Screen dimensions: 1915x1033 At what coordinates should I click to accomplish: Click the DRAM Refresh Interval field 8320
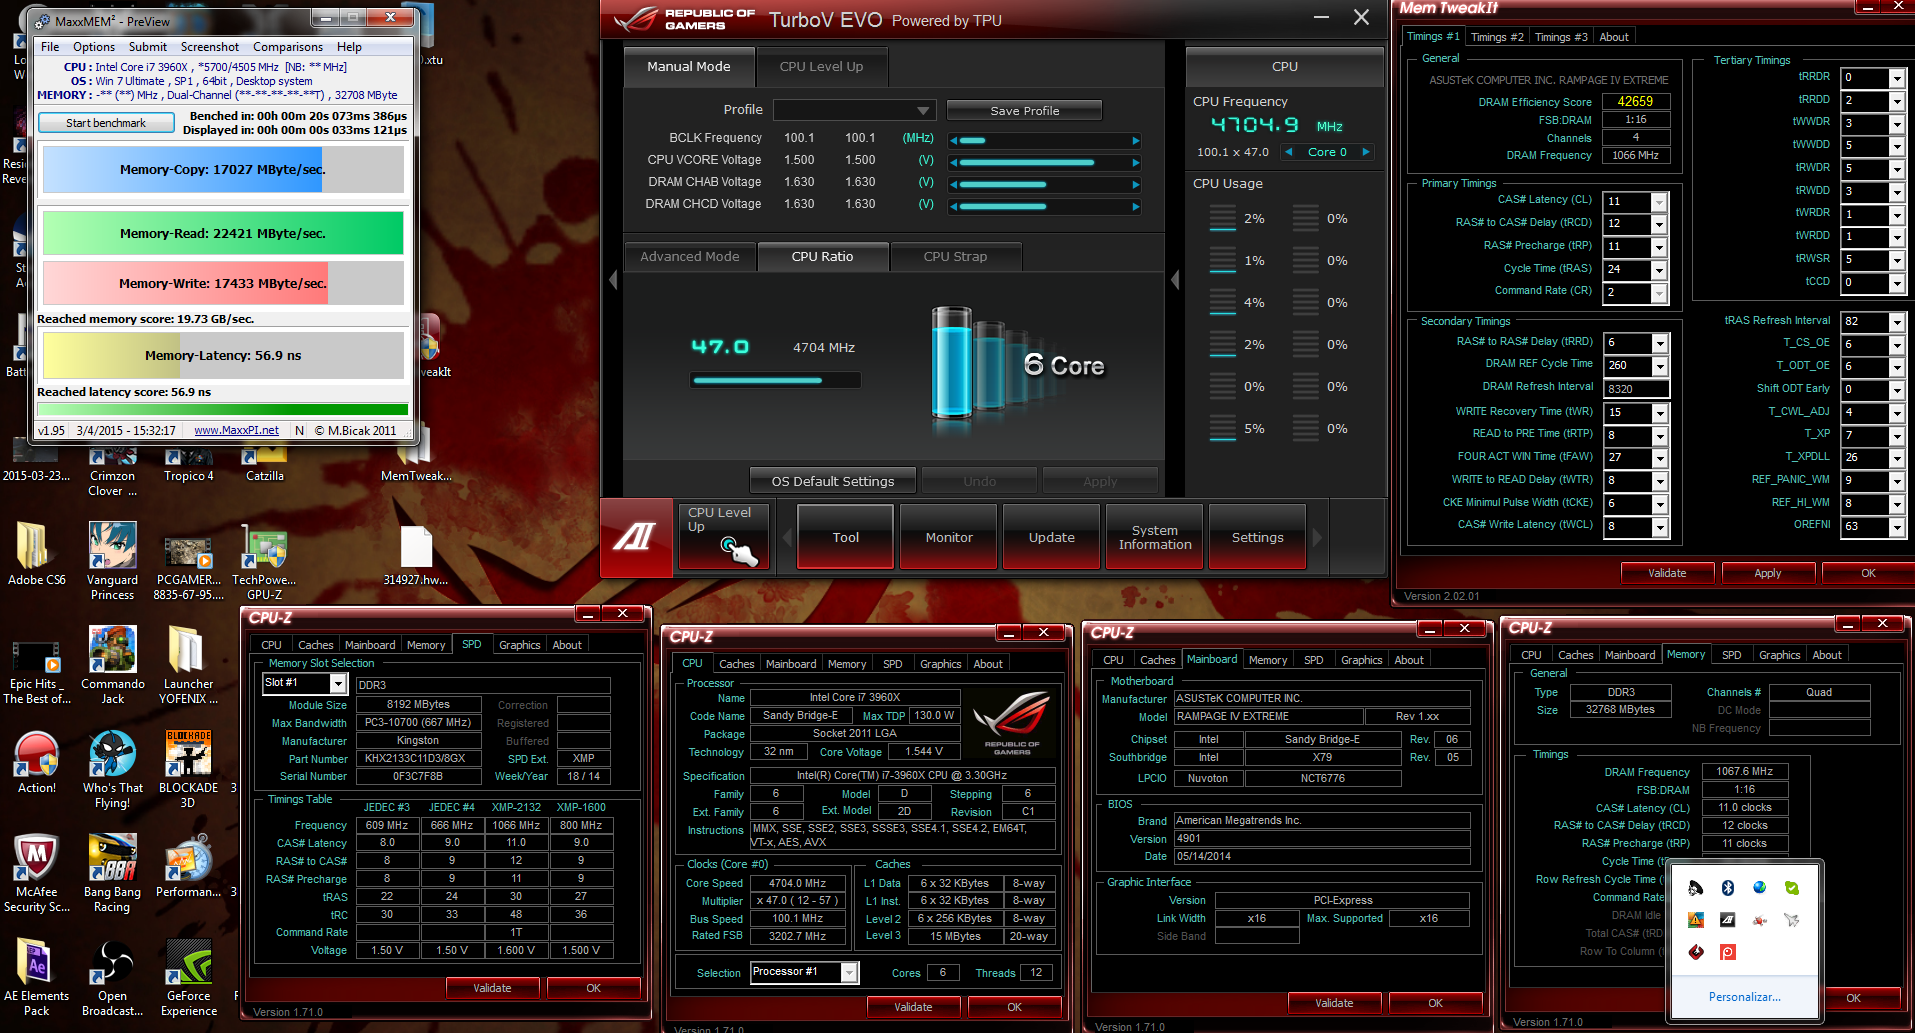pyautogui.click(x=1636, y=389)
